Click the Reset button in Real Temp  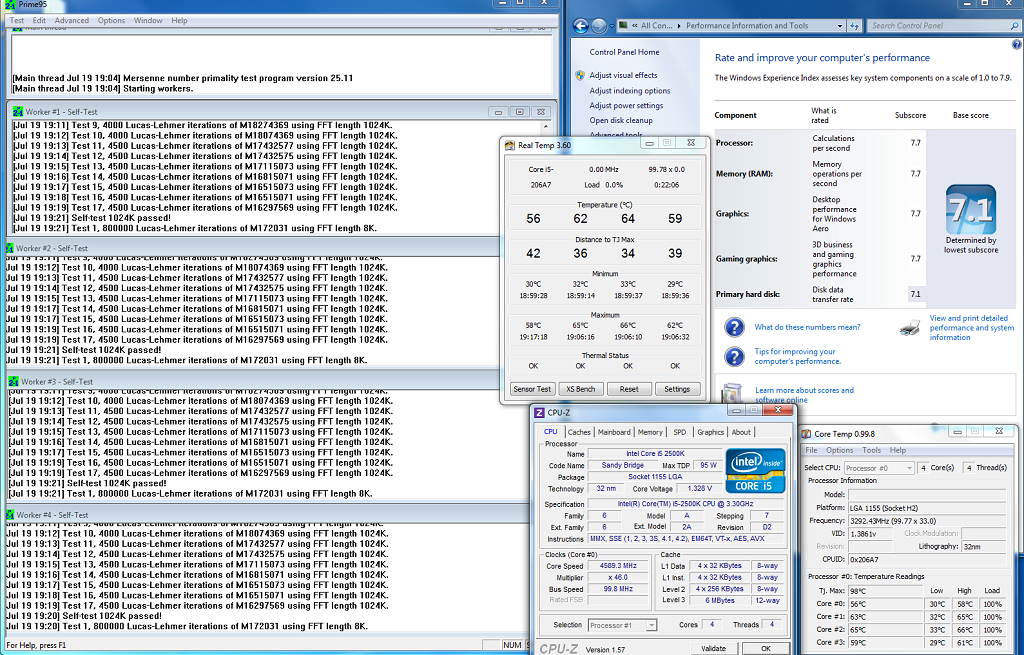coord(629,389)
